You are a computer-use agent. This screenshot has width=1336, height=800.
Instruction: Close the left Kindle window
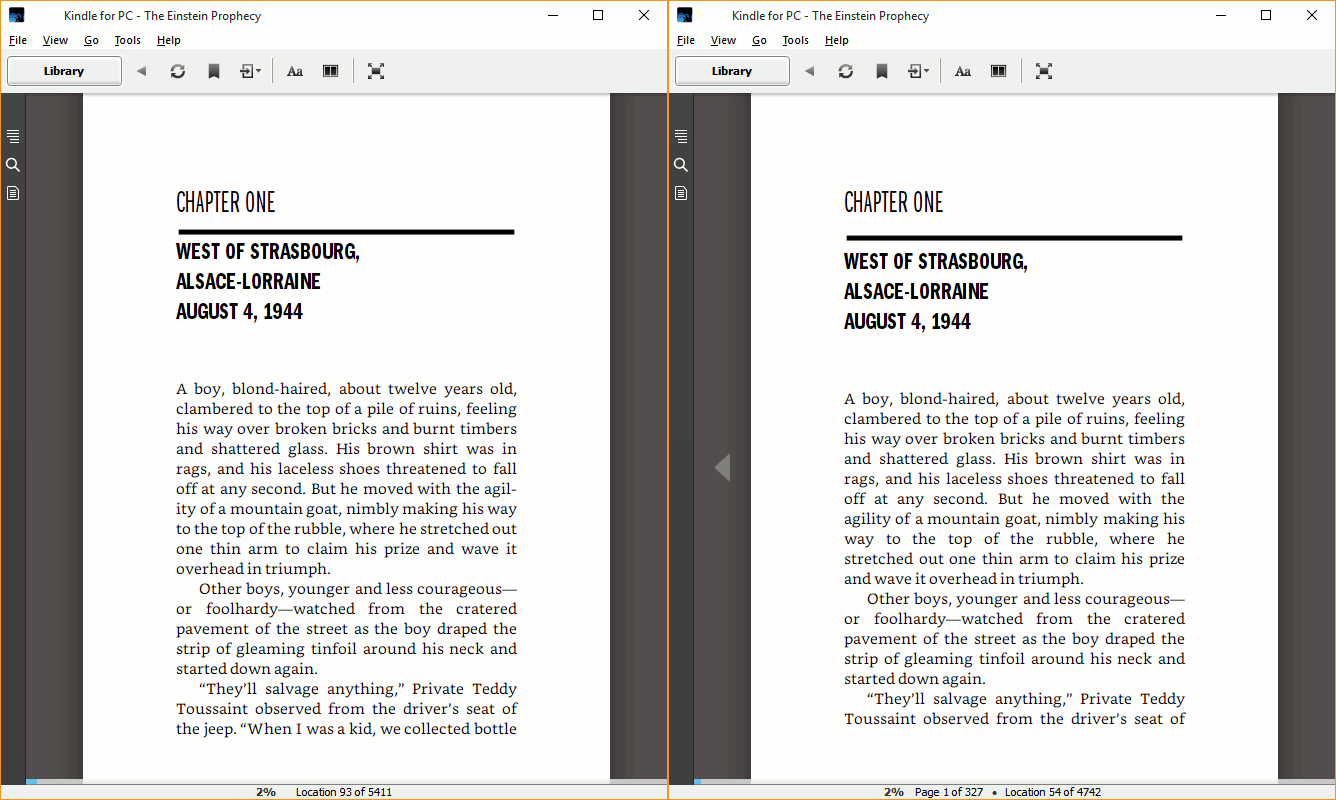644,15
